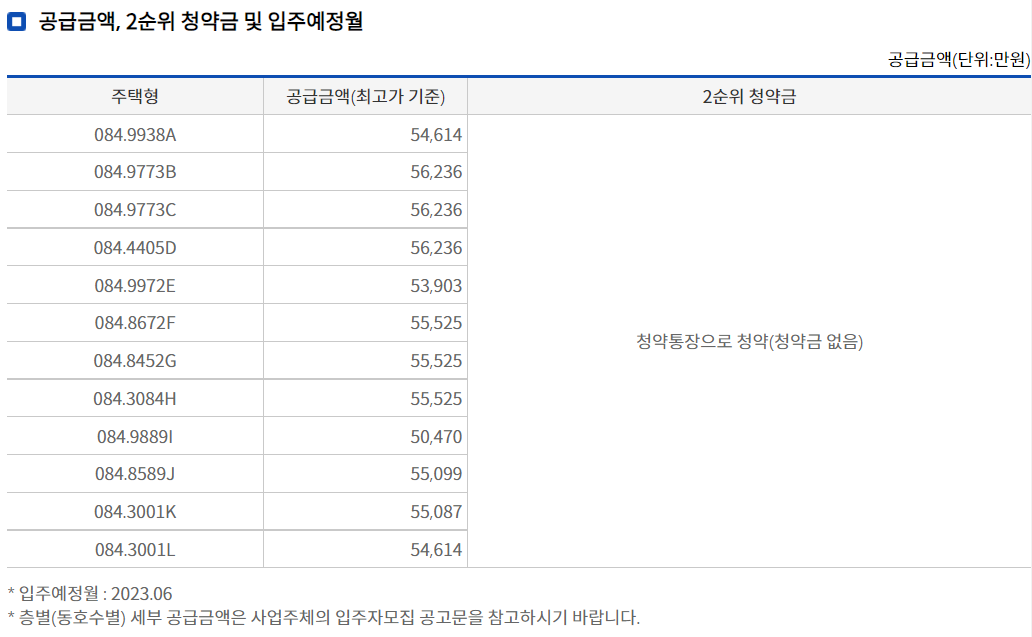Select housing type cell 084.3001K
Screen dimensions: 1032x637
(x=135, y=512)
